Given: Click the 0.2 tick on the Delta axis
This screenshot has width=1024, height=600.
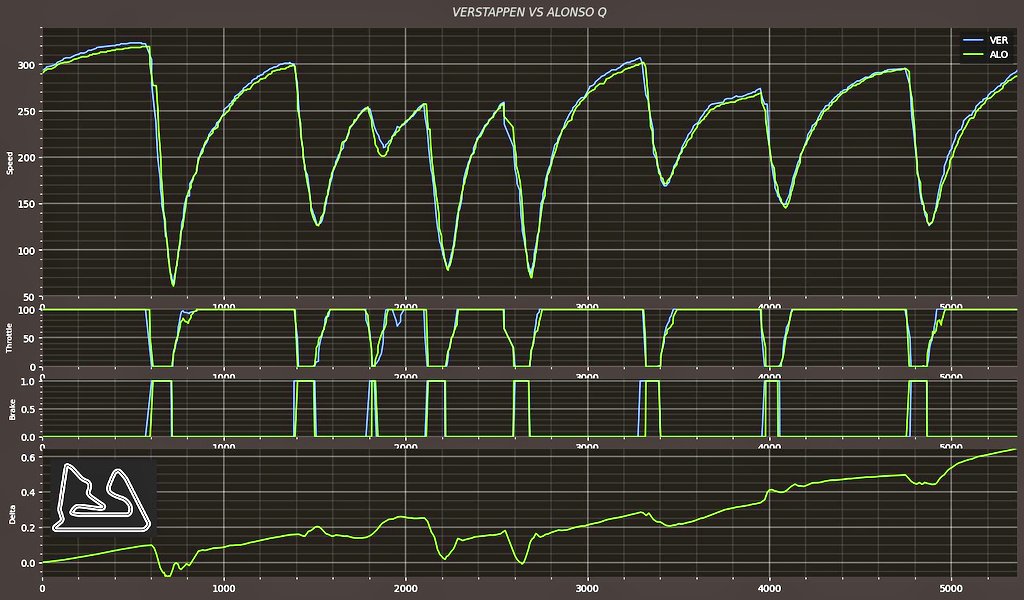Looking at the screenshot, I should [x=27, y=528].
